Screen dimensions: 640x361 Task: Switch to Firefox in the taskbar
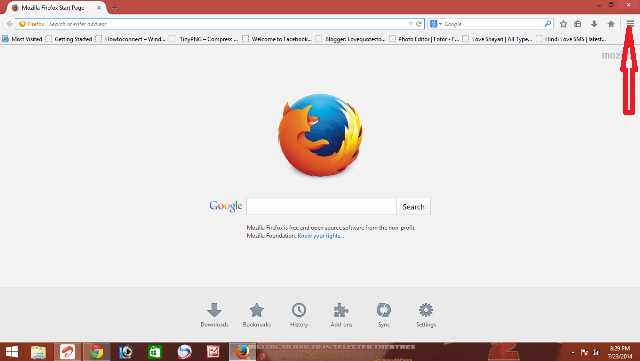pos(242,352)
